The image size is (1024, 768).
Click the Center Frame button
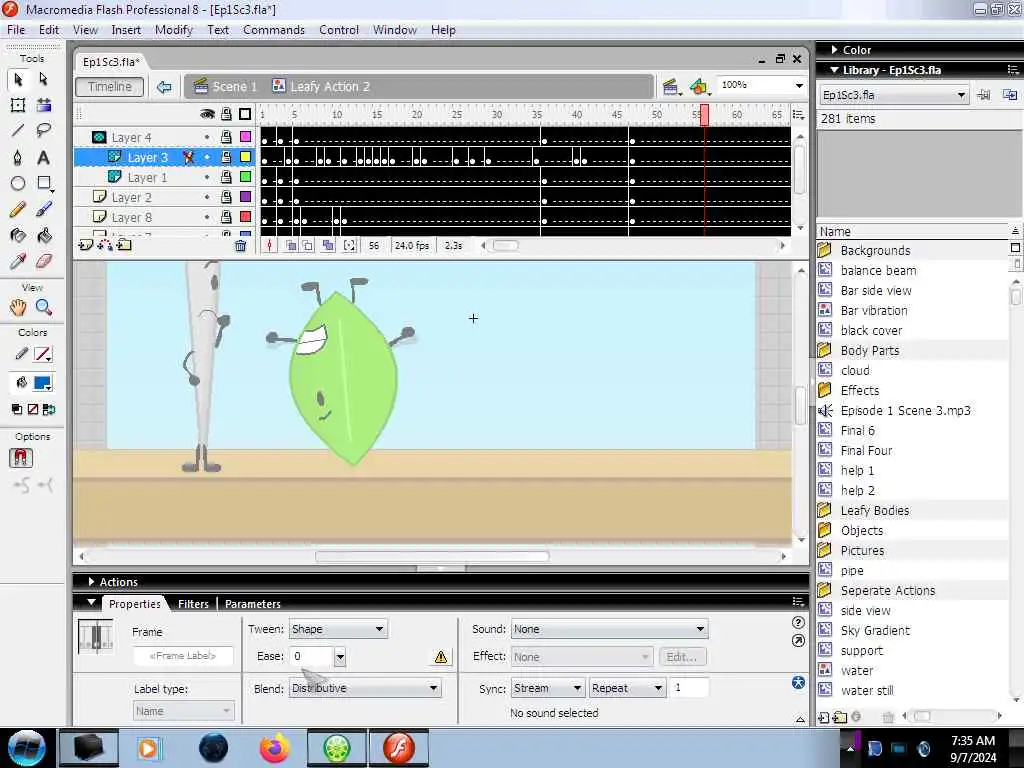click(269, 246)
